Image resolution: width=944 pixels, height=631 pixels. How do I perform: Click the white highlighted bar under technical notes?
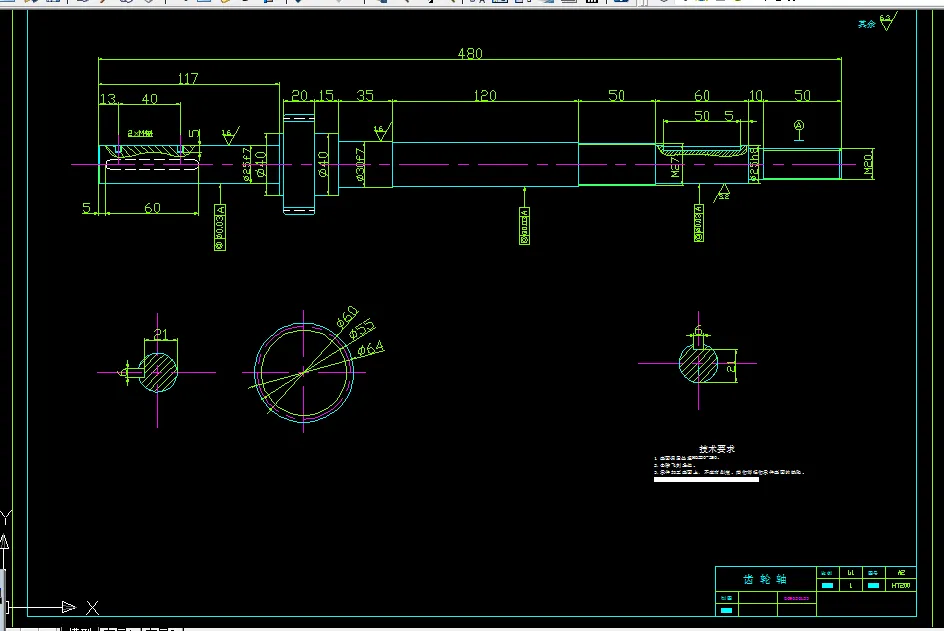click(706, 479)
